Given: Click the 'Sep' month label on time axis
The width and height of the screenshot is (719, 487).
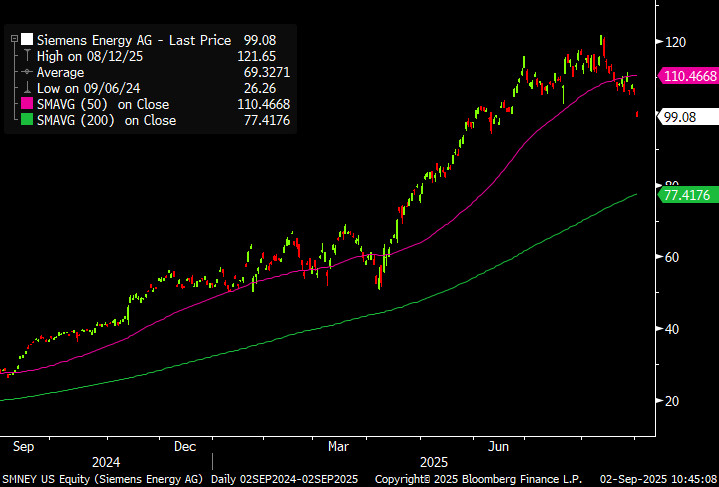Looking at the screenshot, I should 23,447.
